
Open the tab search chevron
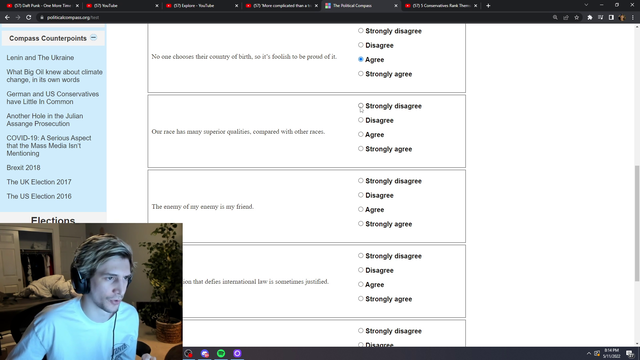click(586, 5)
